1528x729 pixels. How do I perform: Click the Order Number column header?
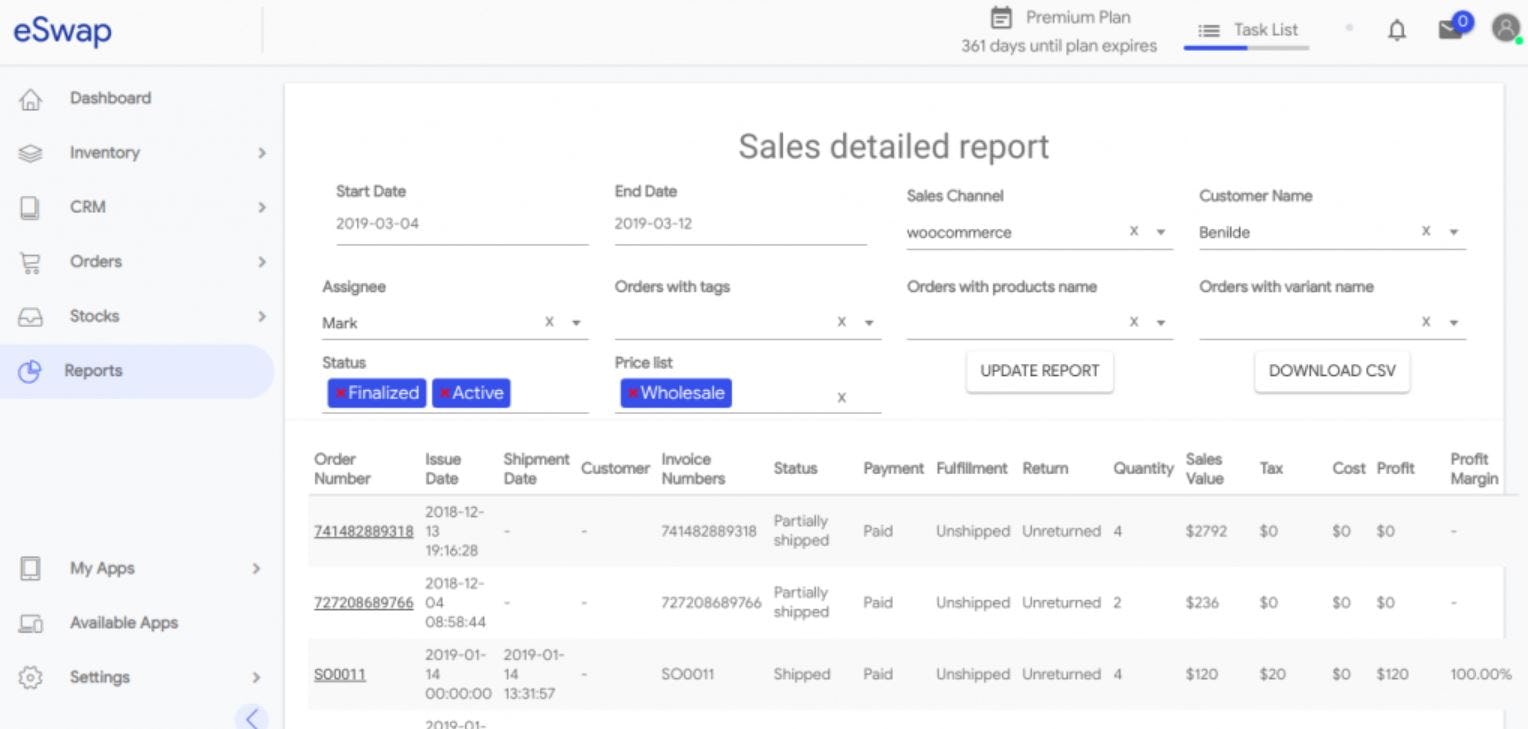[342, 469]
